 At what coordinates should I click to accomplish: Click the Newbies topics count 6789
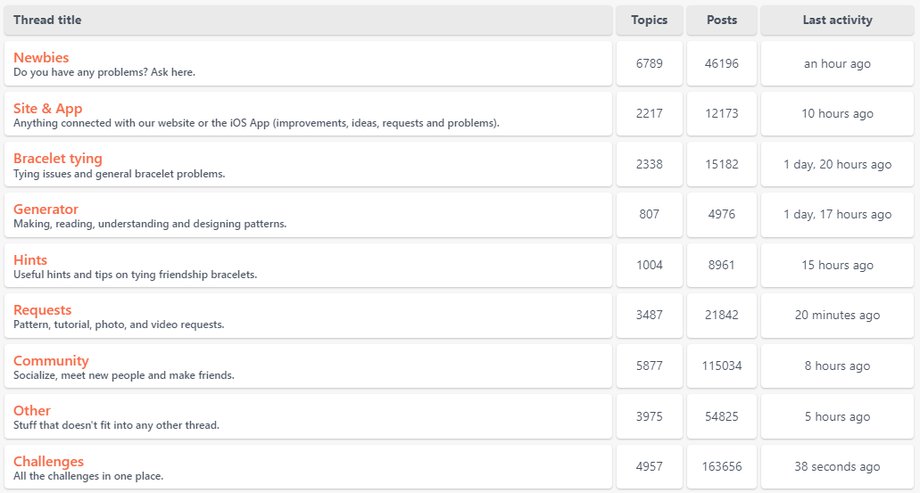click(x=649, y=64)
